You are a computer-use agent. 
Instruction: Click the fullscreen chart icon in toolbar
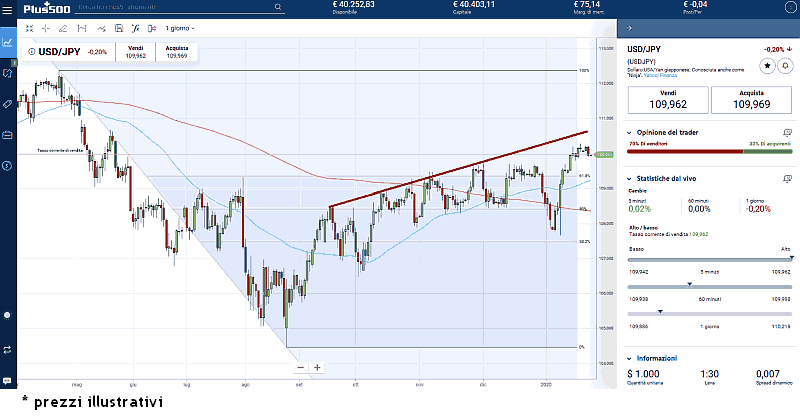[x=30, y=28]
